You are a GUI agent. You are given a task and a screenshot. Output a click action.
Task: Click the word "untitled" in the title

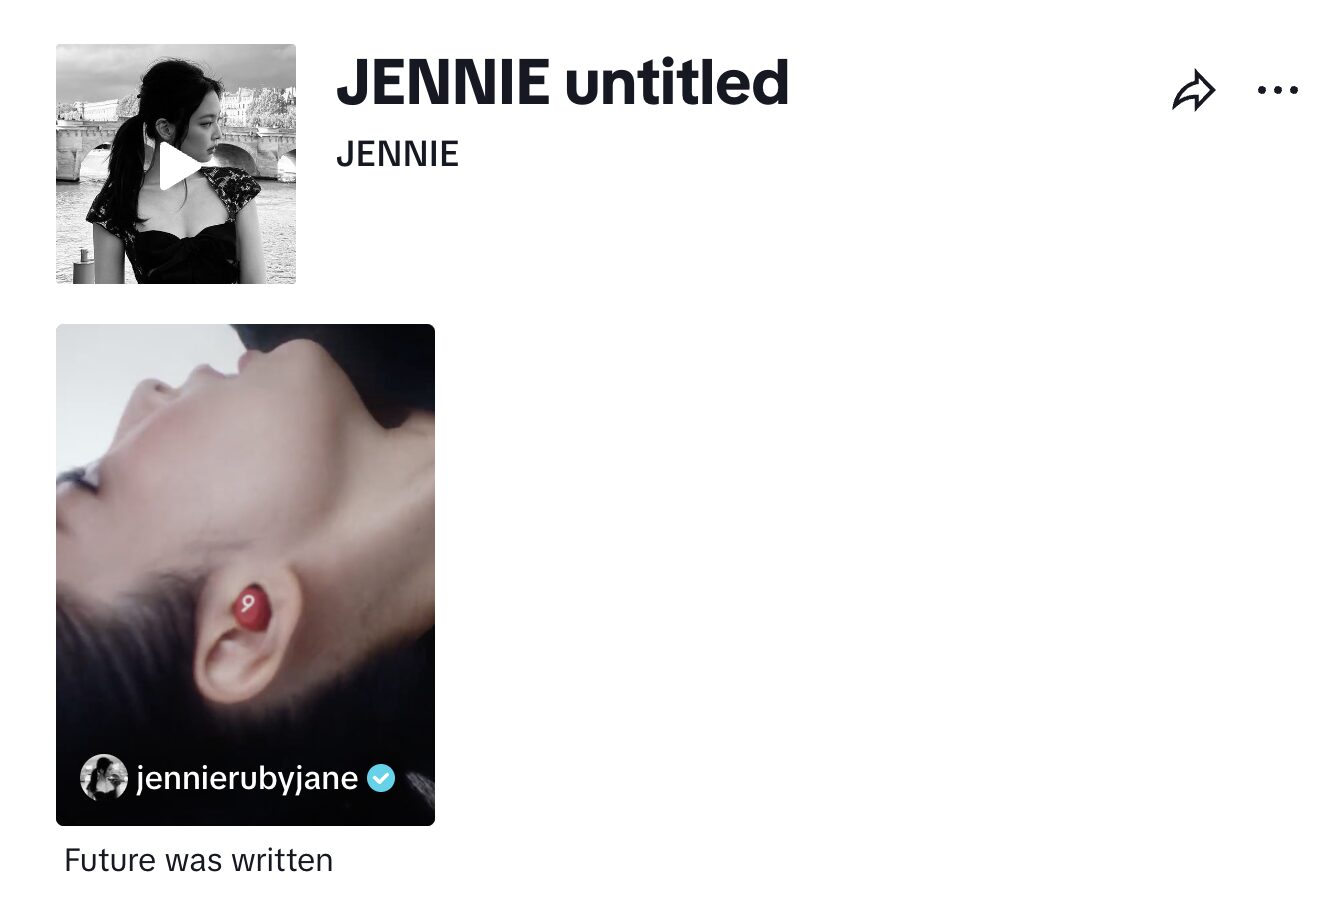[x=677, y=82]
